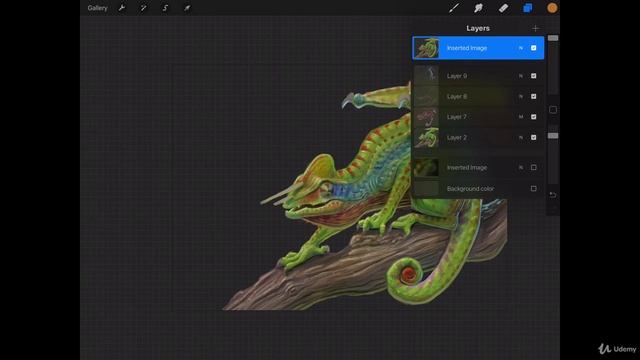Undo with the sidebar arrow icon

553,195
